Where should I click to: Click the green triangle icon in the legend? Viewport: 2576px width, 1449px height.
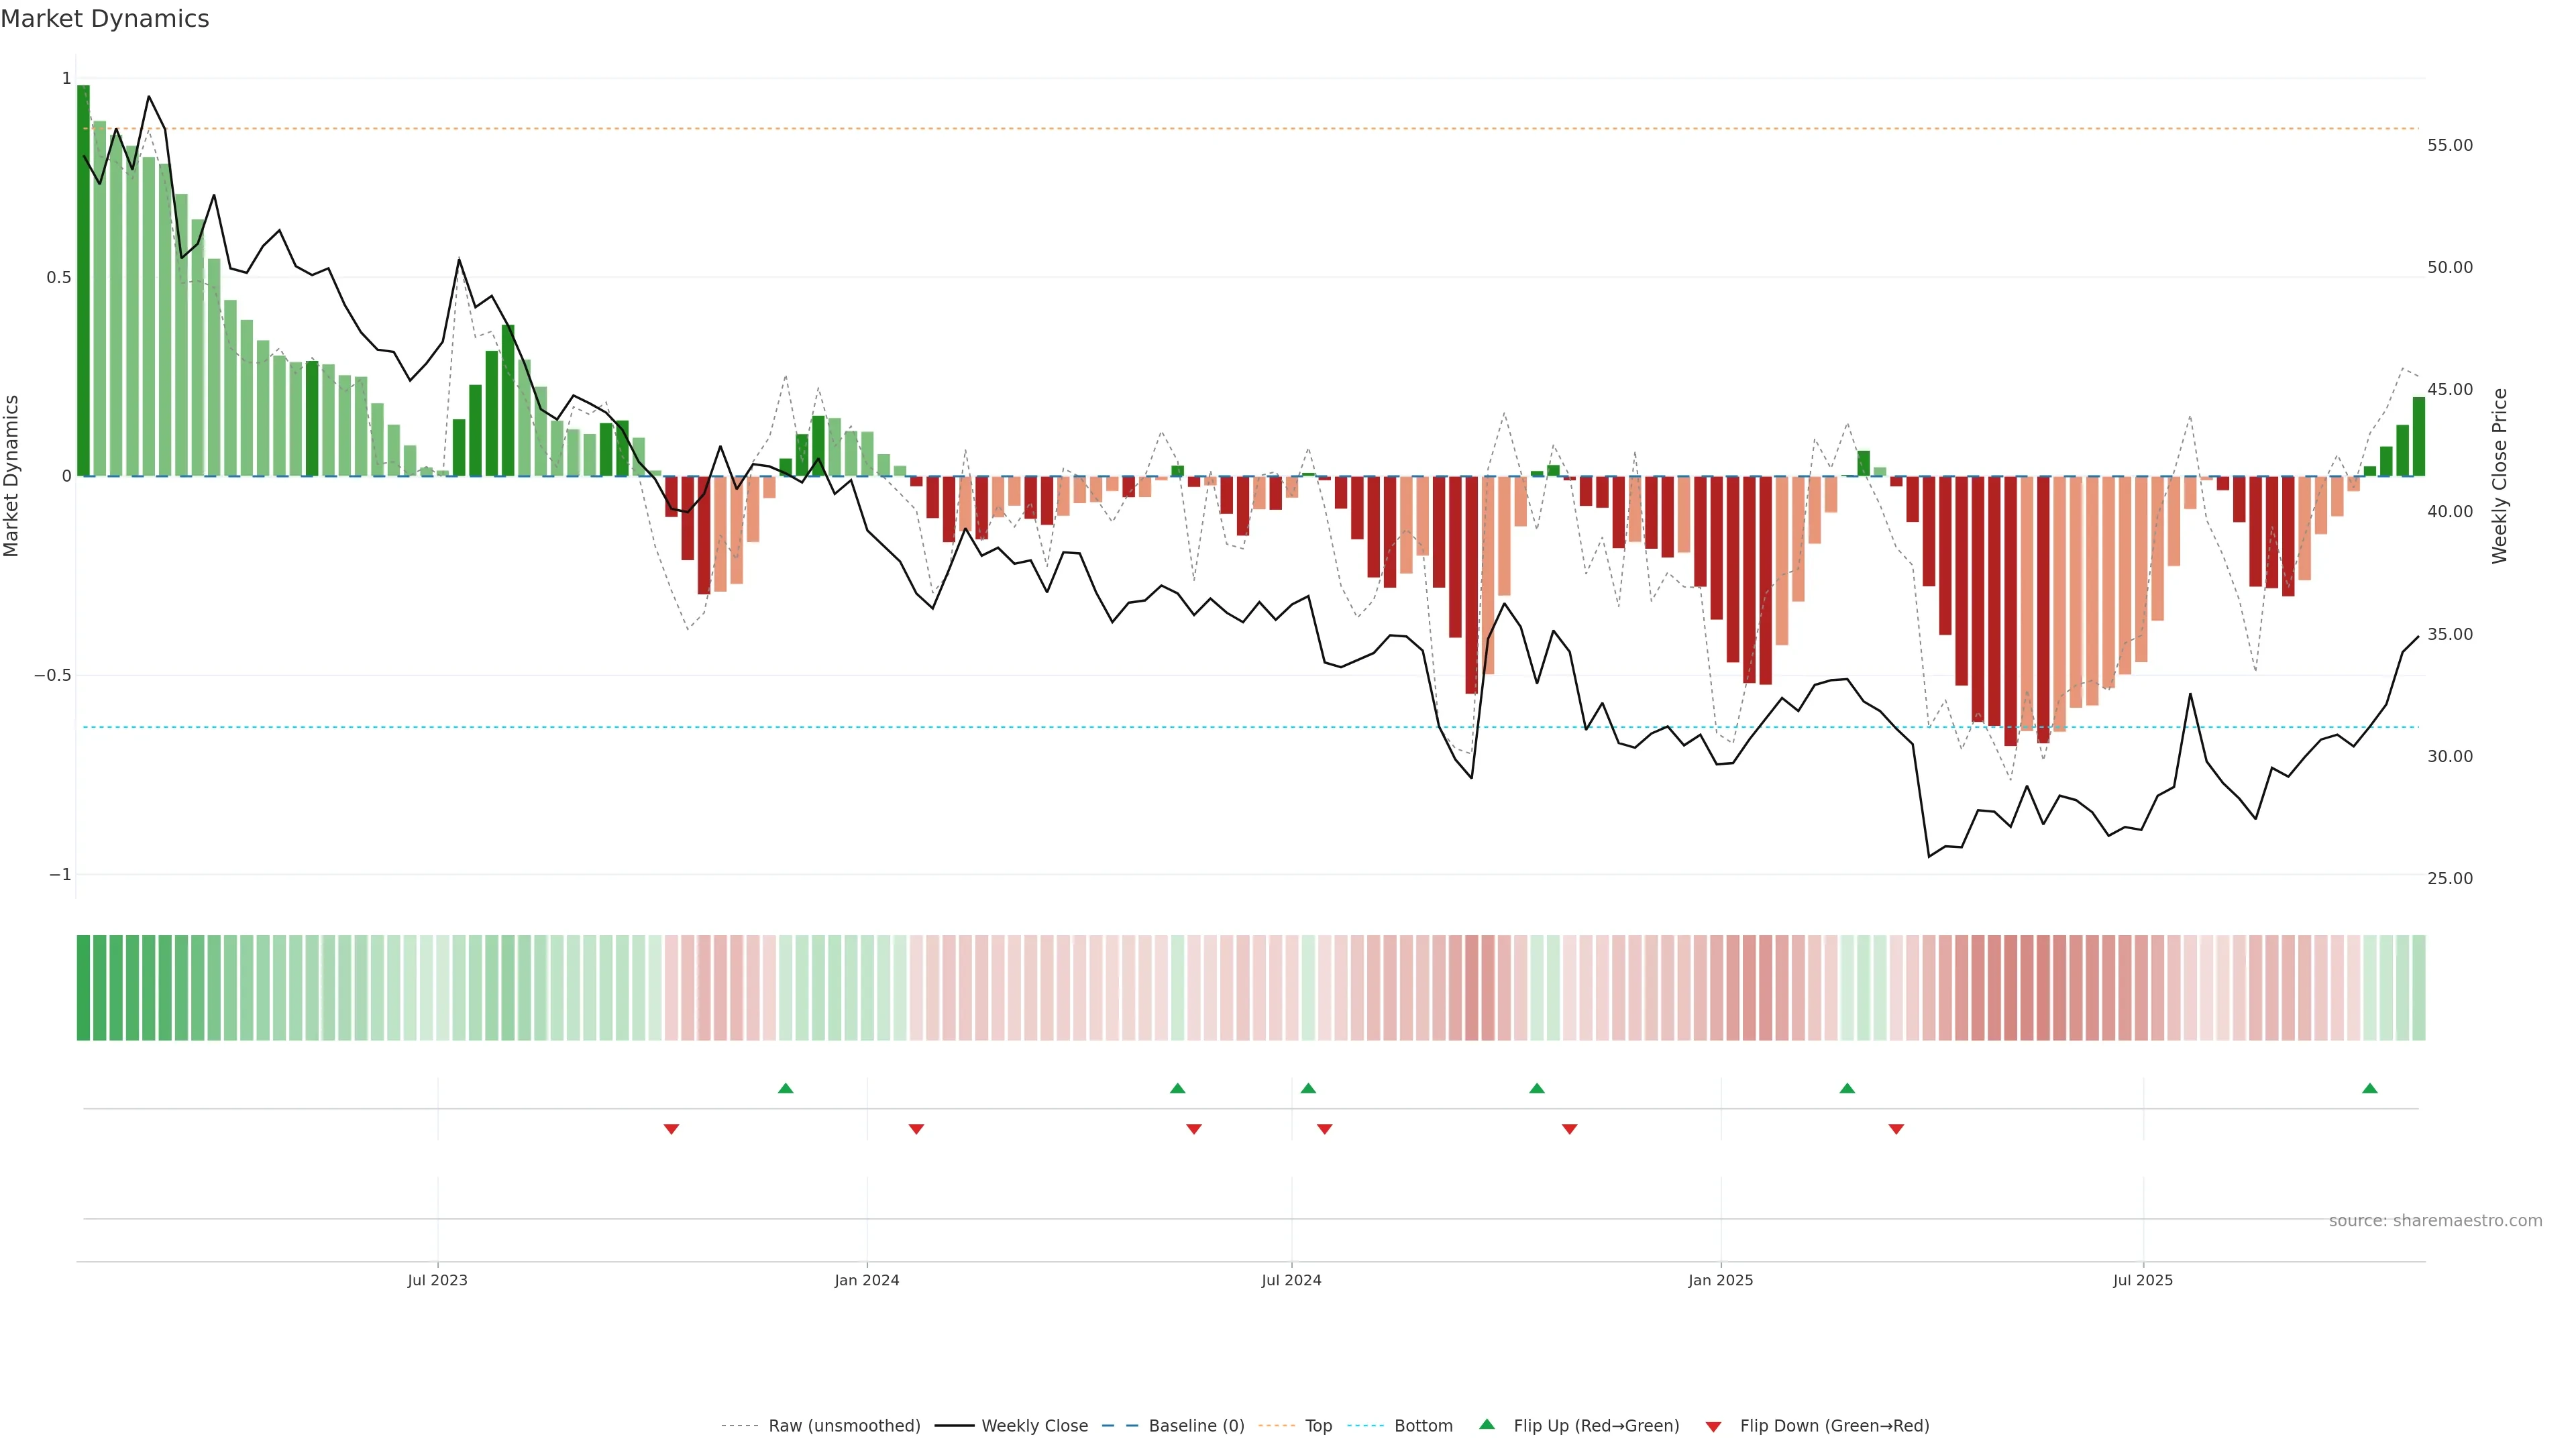[x=1487, y=1424]
